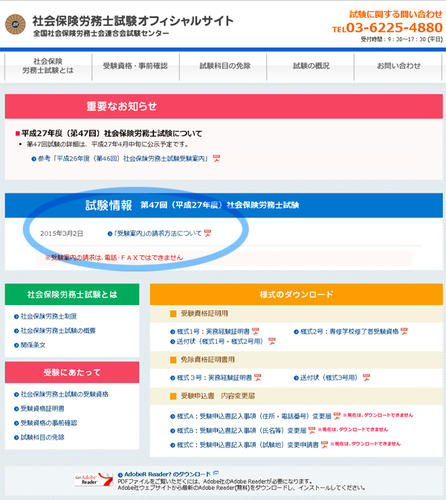Image resolution: width=446 pixels, height=500 pixels.
Task: Click date 2015年3月2日
Action: (62, 233)
